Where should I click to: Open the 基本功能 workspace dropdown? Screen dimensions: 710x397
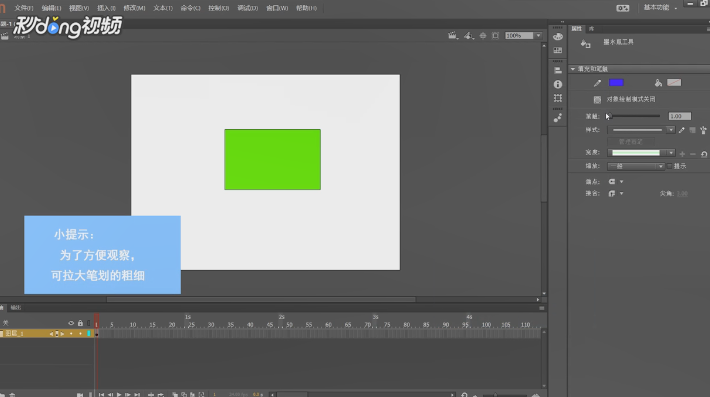660,8
